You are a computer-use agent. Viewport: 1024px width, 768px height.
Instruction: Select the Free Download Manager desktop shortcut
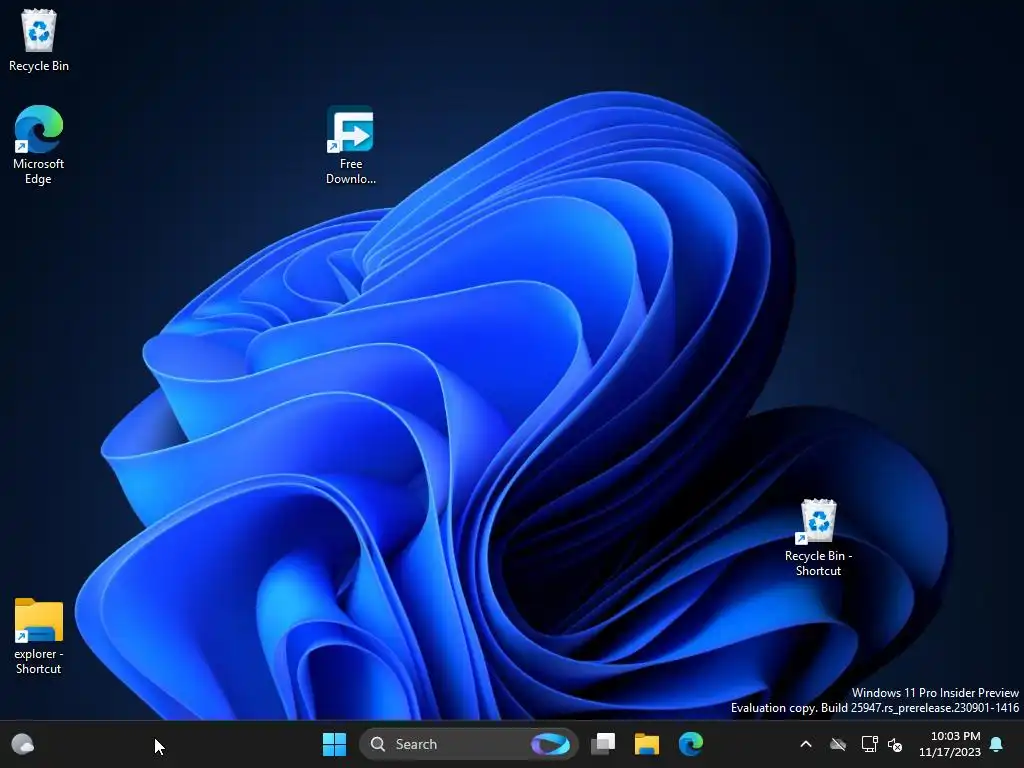(351, 145)
